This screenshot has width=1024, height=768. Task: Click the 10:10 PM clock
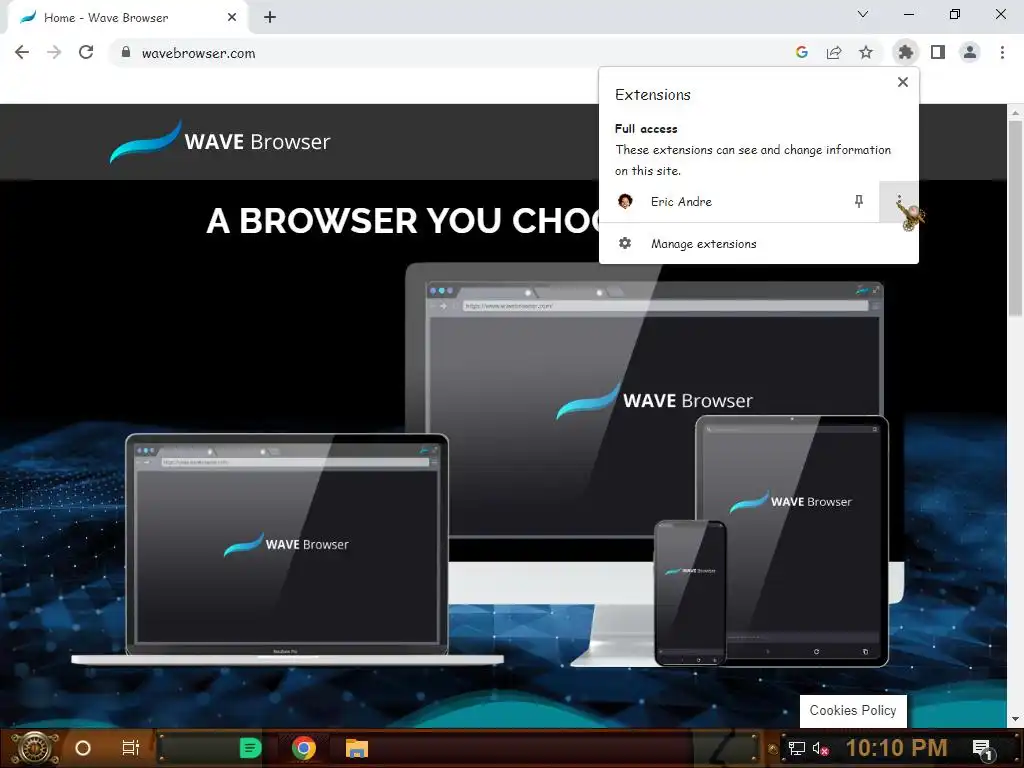[x=896, y=748]
